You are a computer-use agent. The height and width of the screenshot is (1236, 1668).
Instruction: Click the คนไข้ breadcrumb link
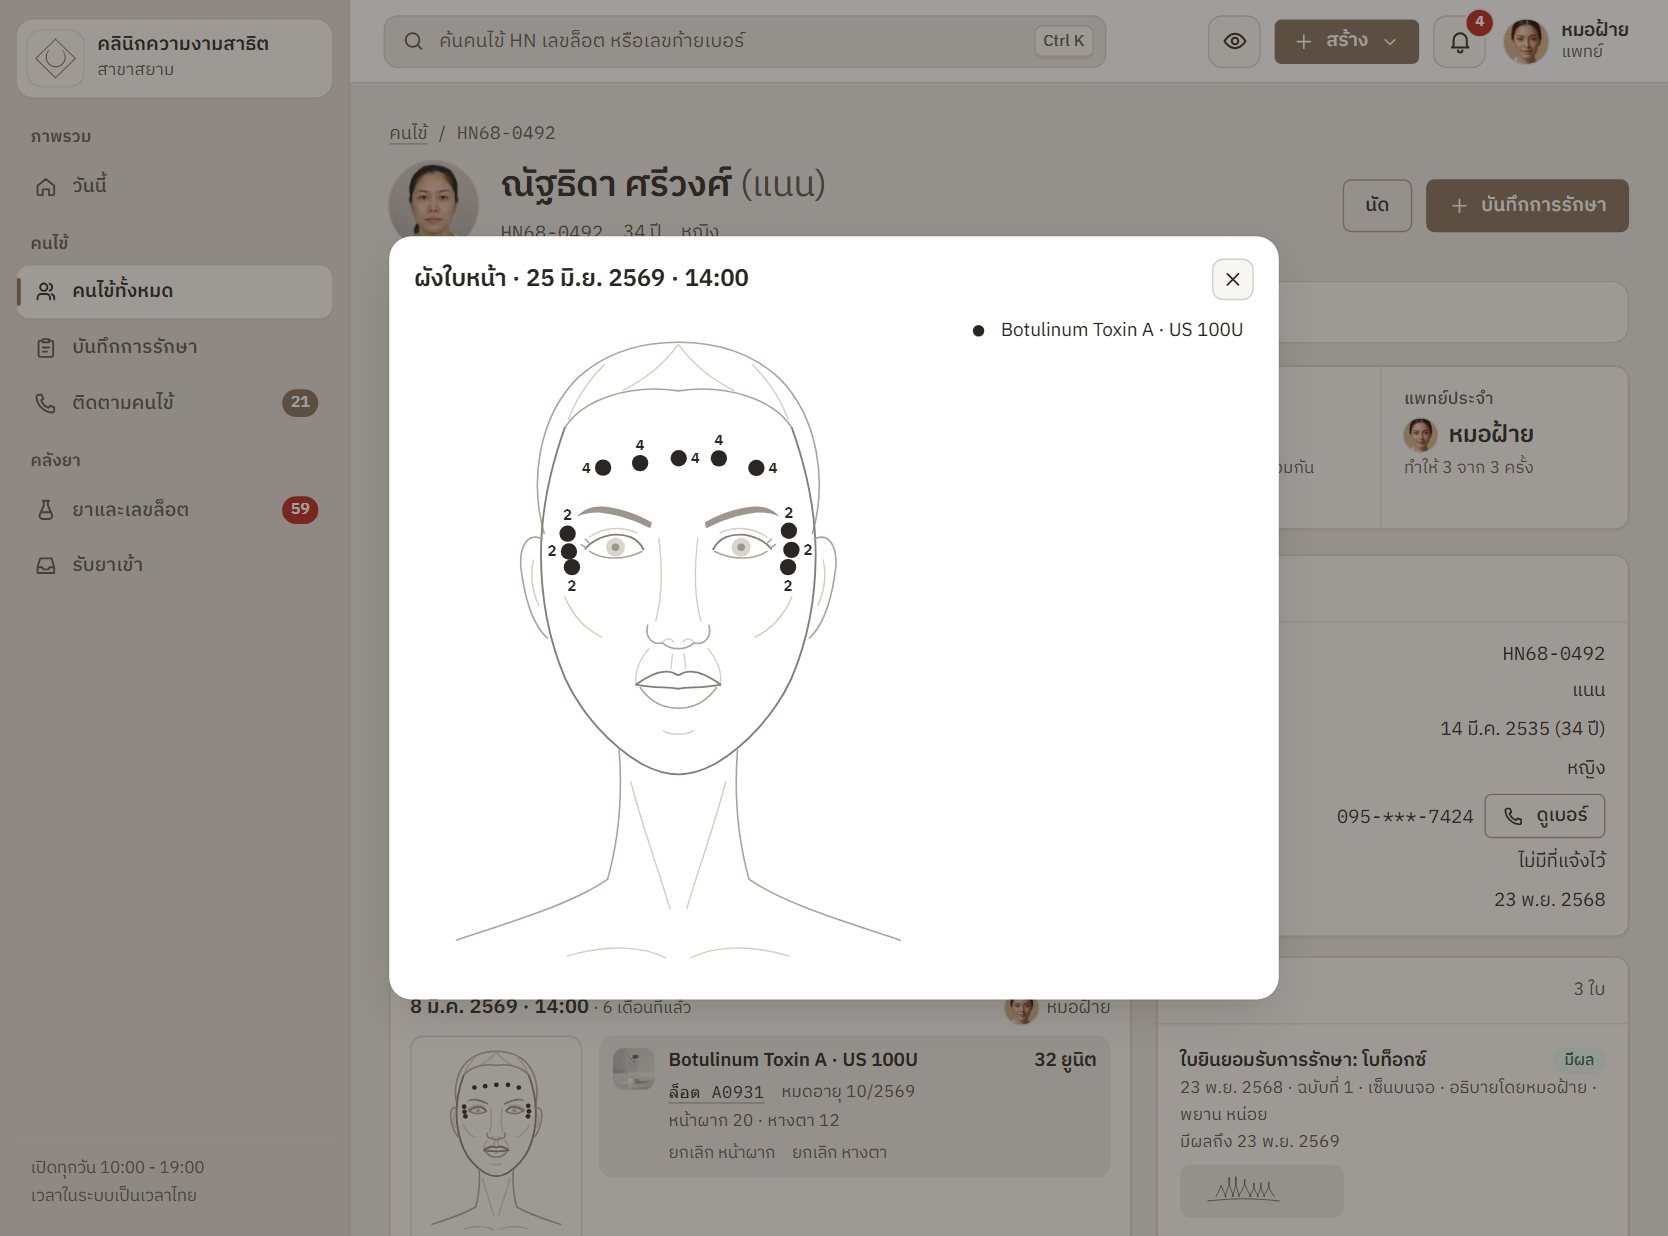point(408,133)
